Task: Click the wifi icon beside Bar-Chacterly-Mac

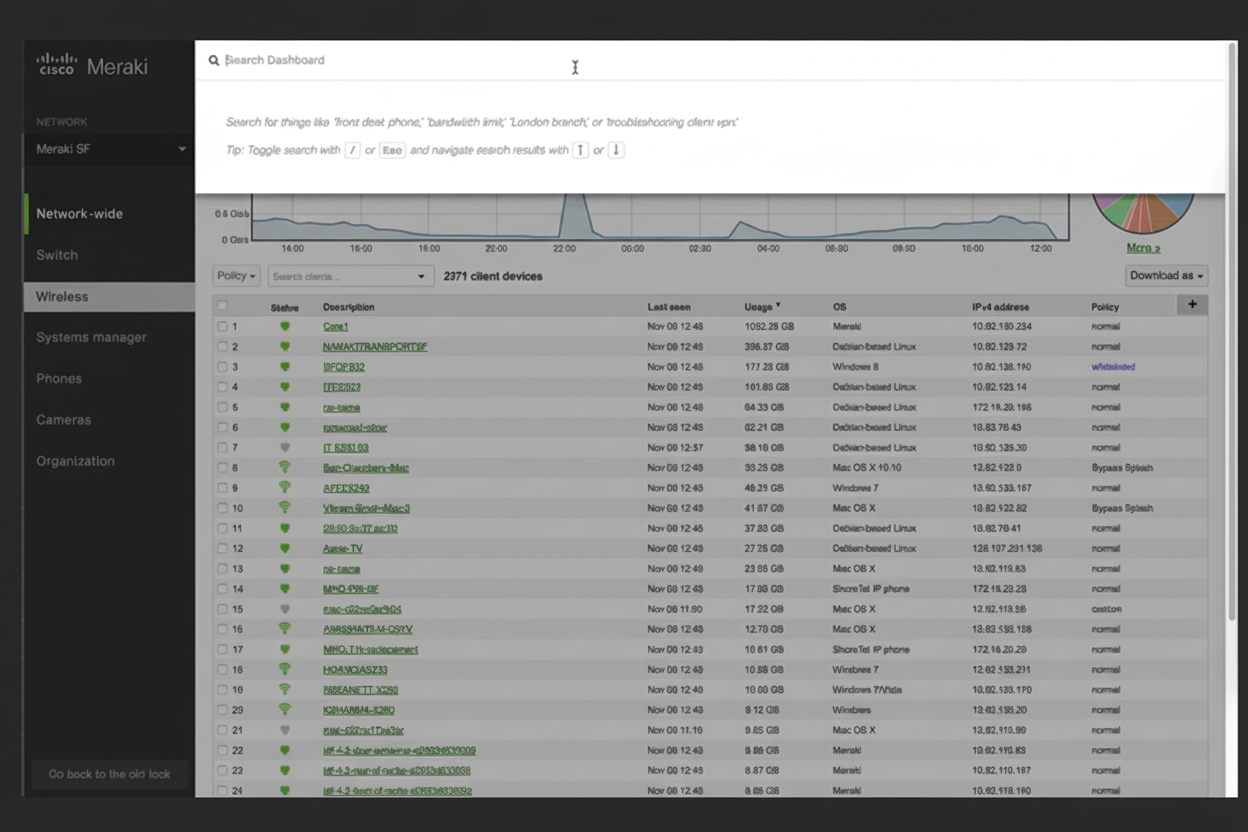Action: coord(285,467)
